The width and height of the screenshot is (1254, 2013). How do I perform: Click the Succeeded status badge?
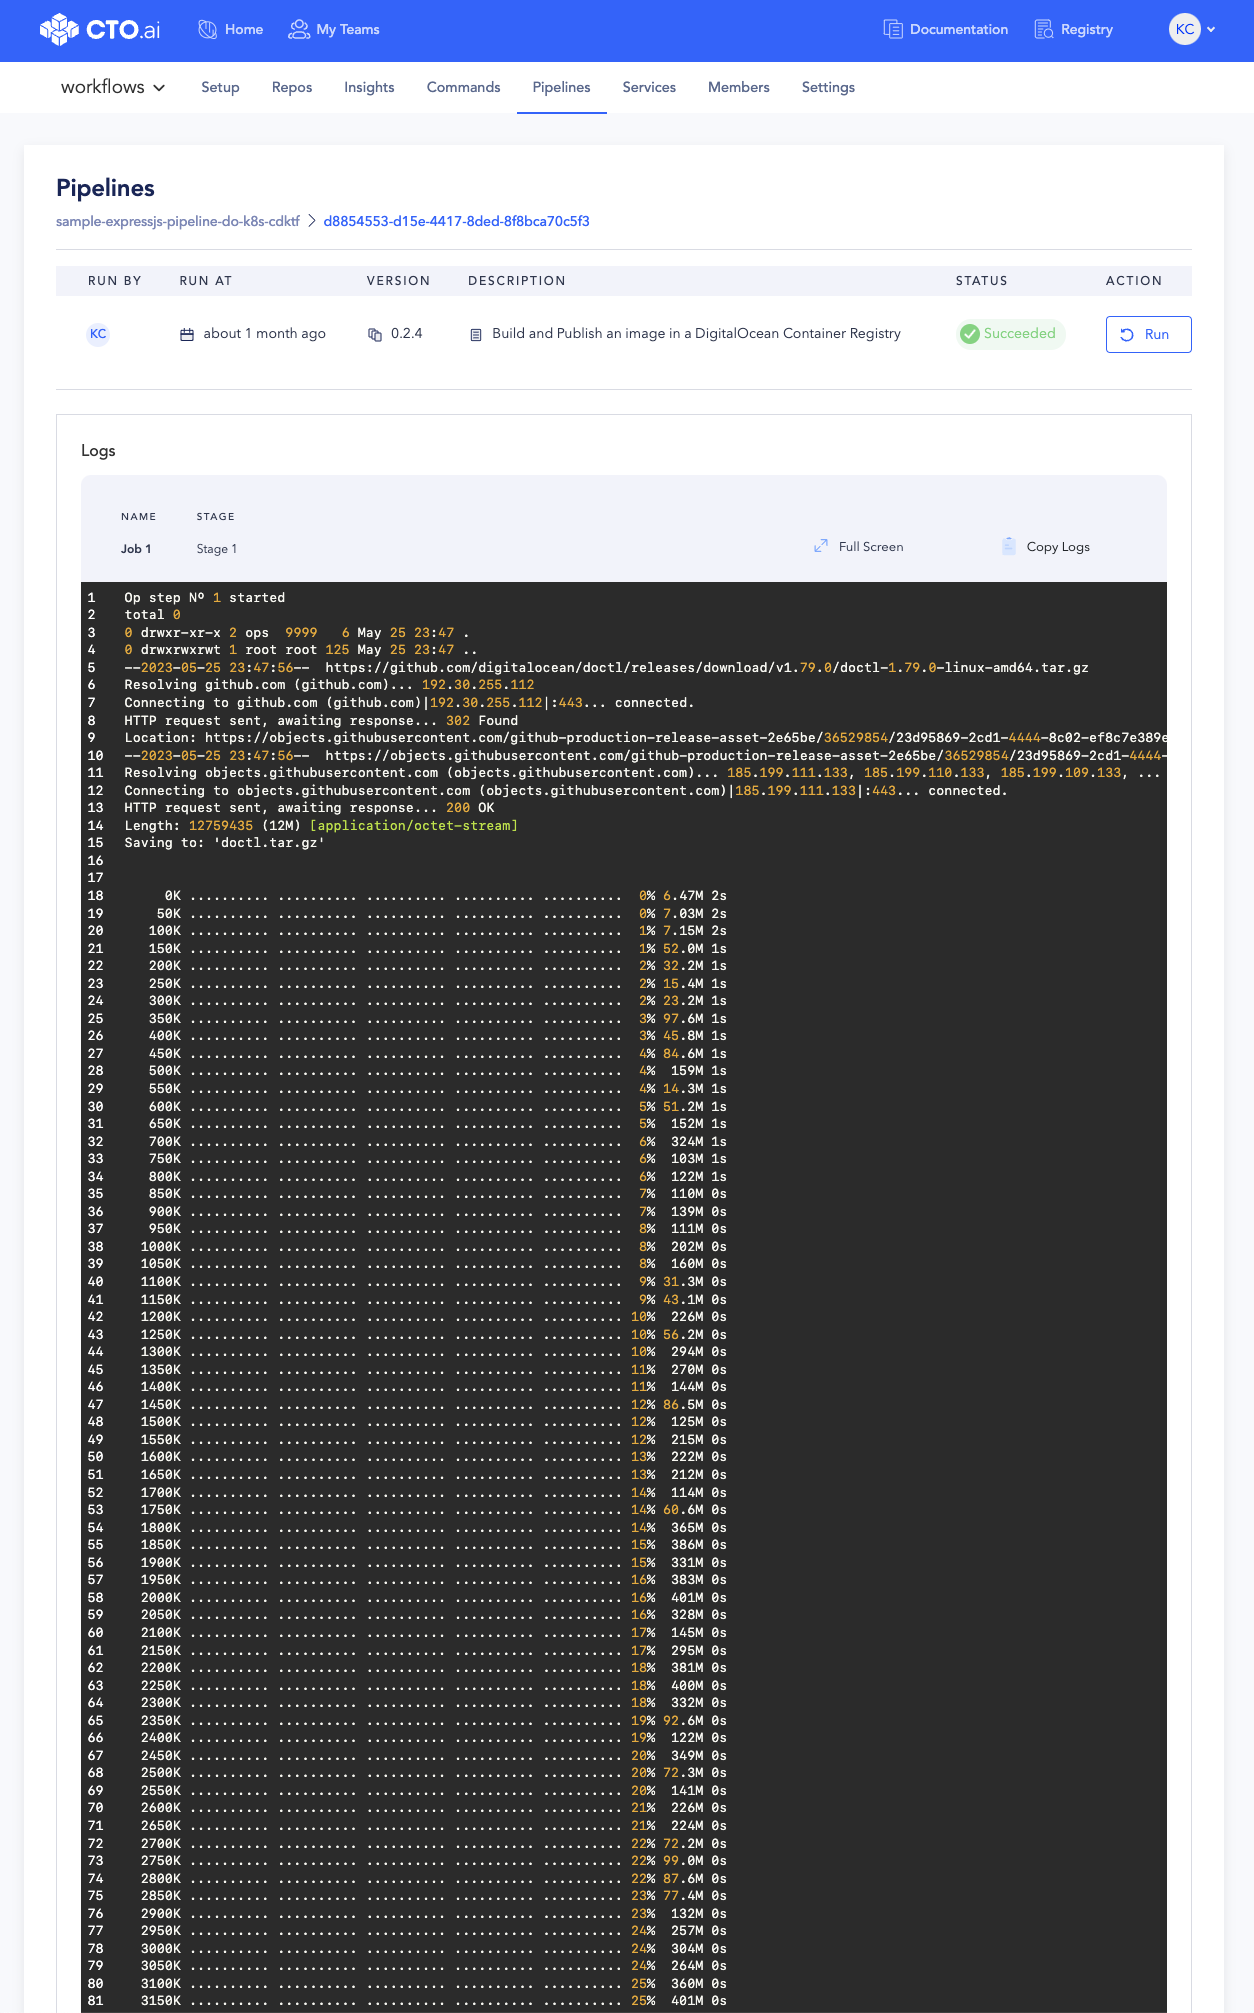tap(1009, 334)
